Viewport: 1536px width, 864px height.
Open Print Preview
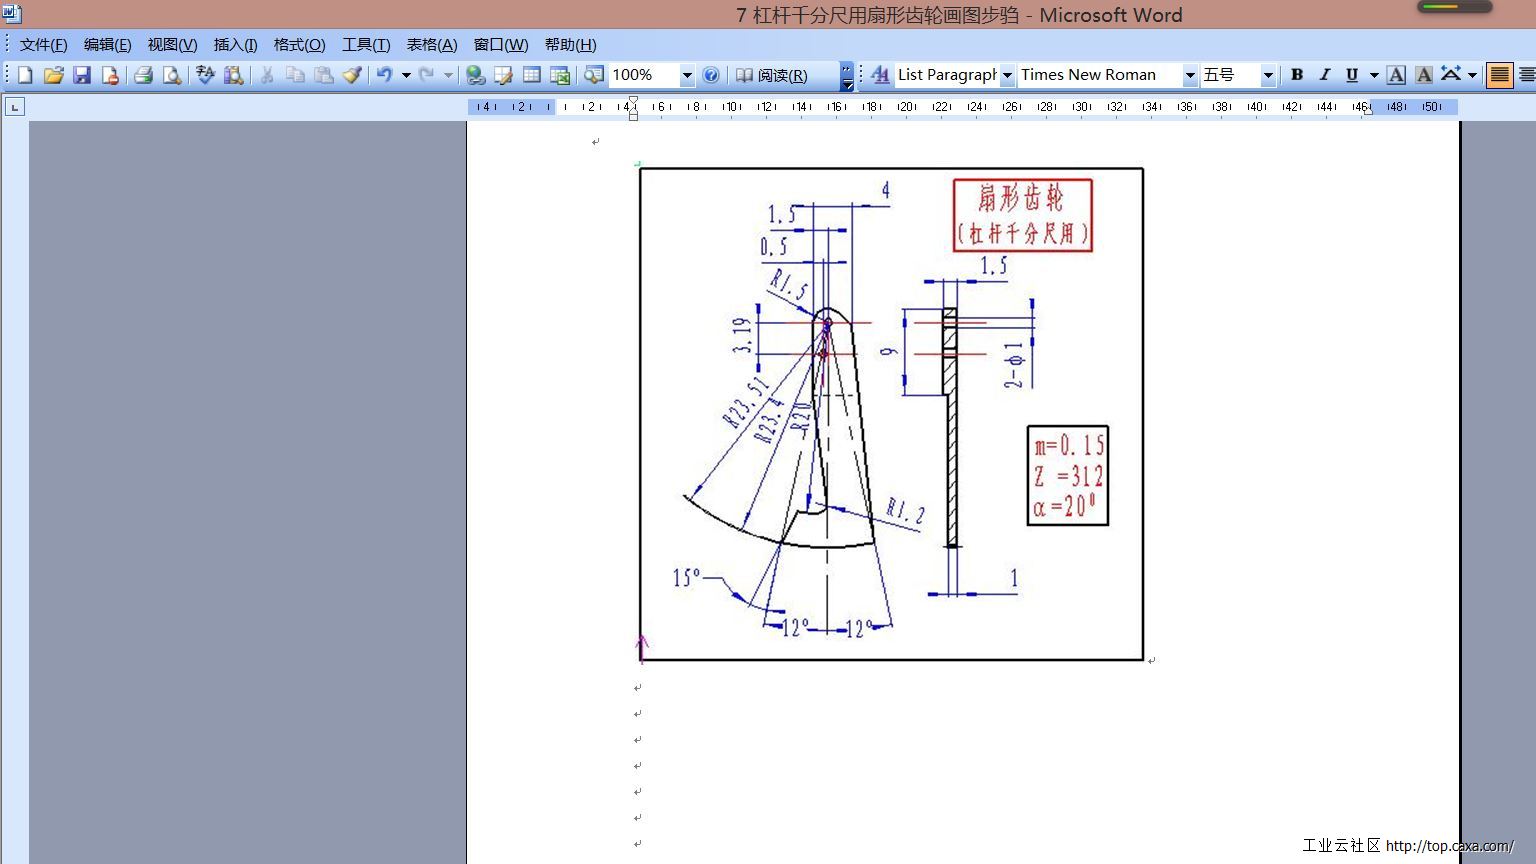(x=172, y=75)
